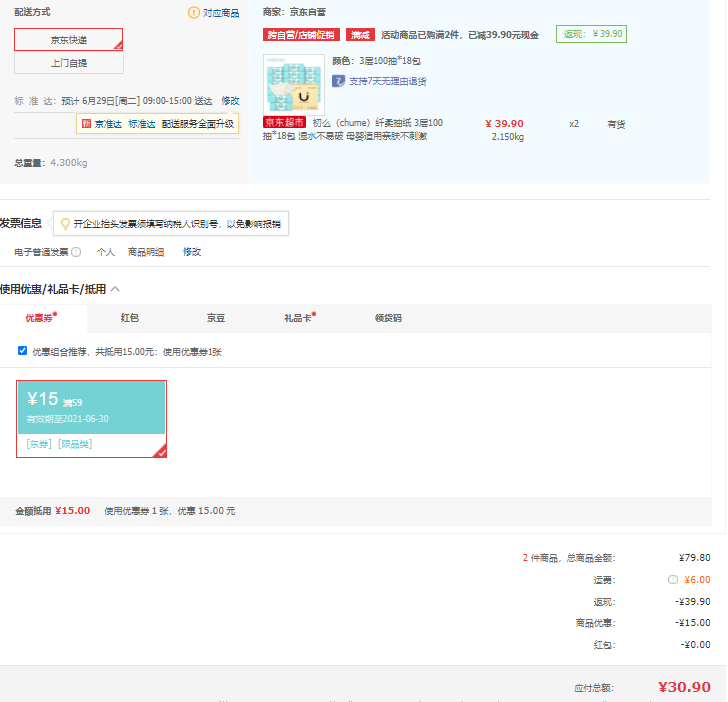Click the shipping fee info icon
The width and height of the screenshot is (728, 702).
click(x=673, y=579)
